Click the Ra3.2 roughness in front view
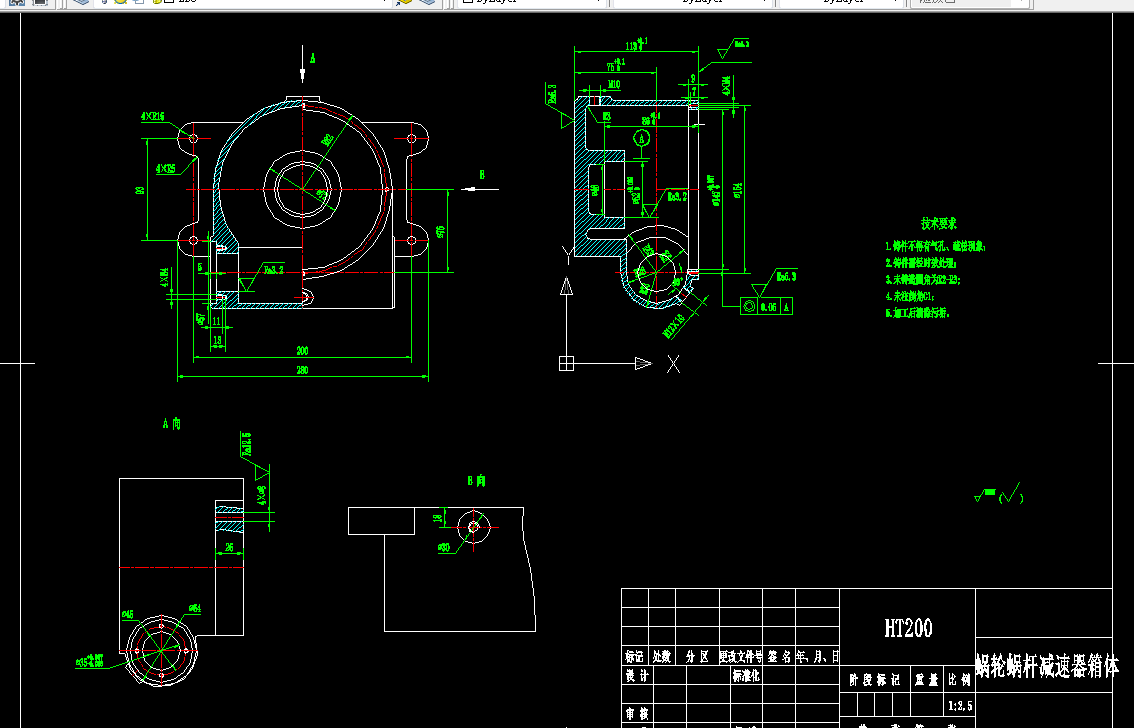The height and width of the screenshot is (728, 1134). 274,270
